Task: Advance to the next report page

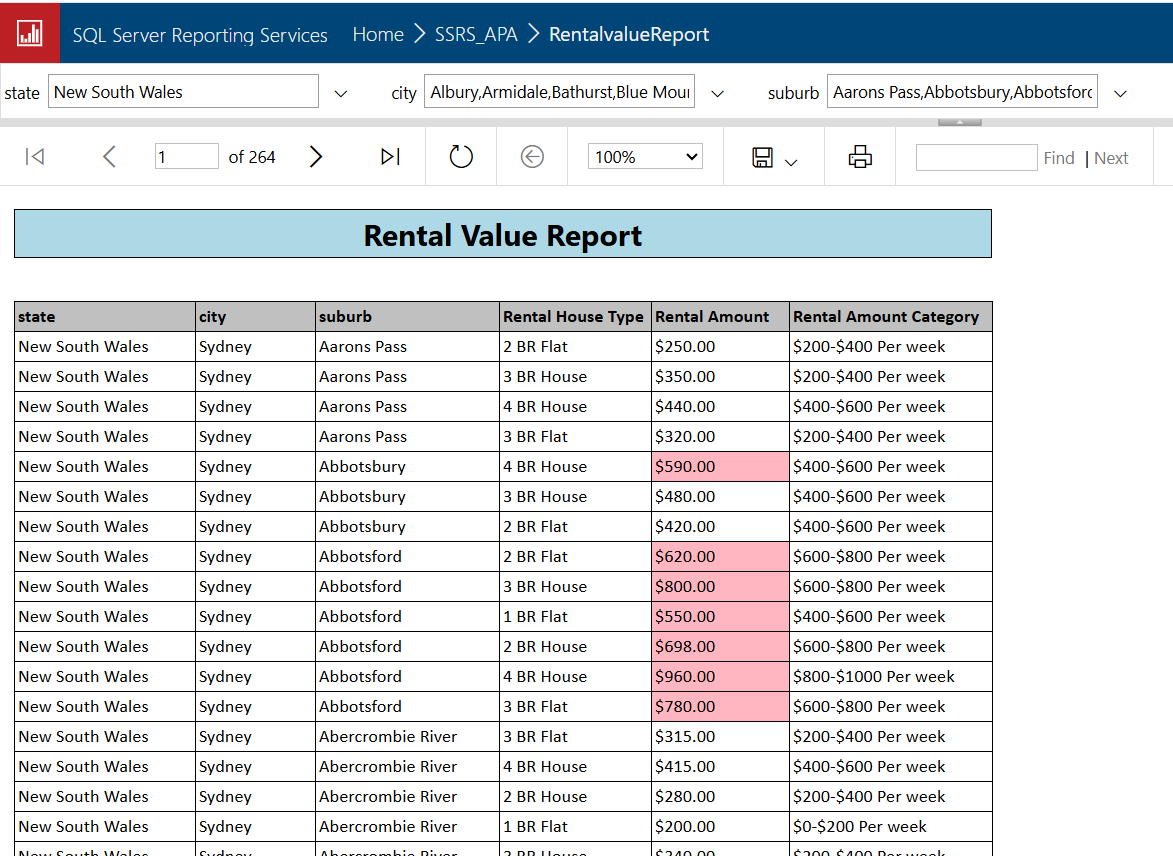Action: pos(316,157)
